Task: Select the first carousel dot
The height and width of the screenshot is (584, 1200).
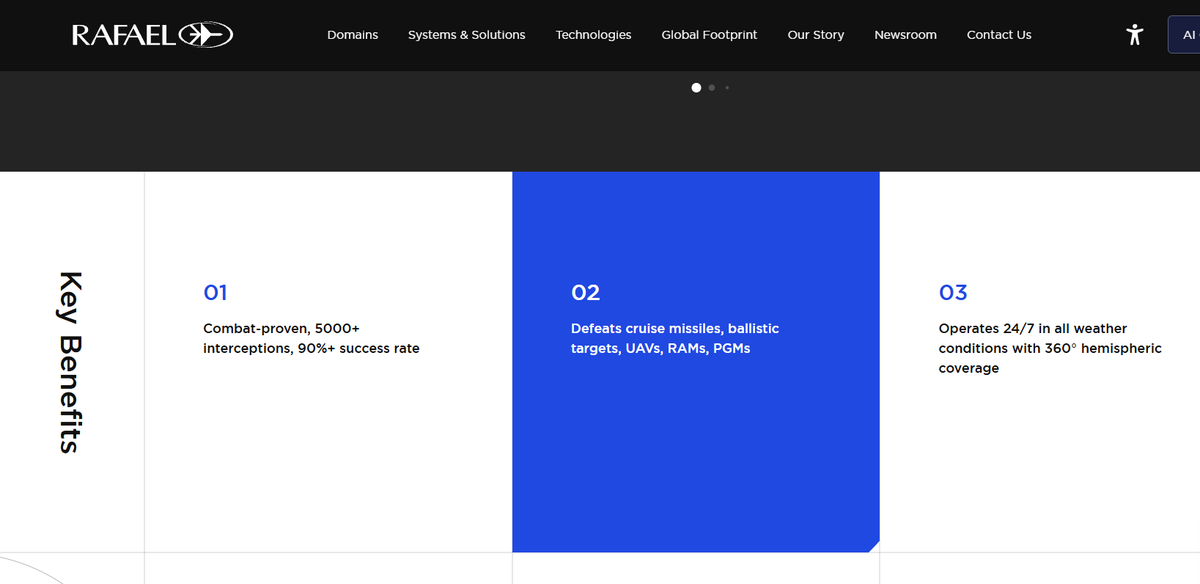Action: pos(696,88)
